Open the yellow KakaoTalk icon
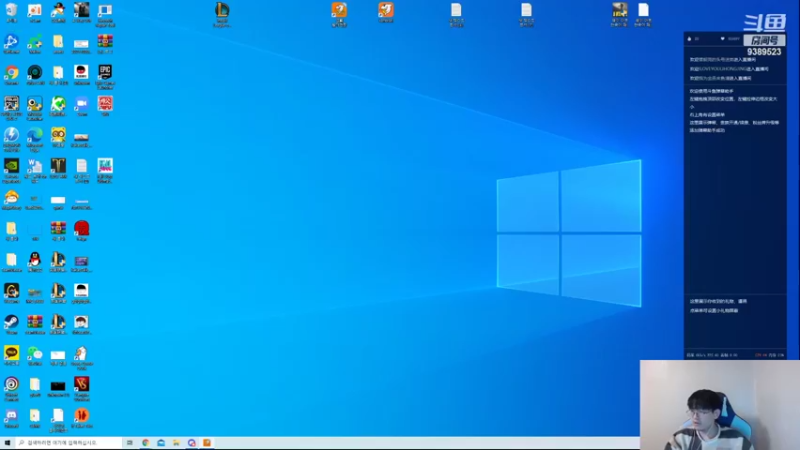The image size is (800, 450). (11, 355)
